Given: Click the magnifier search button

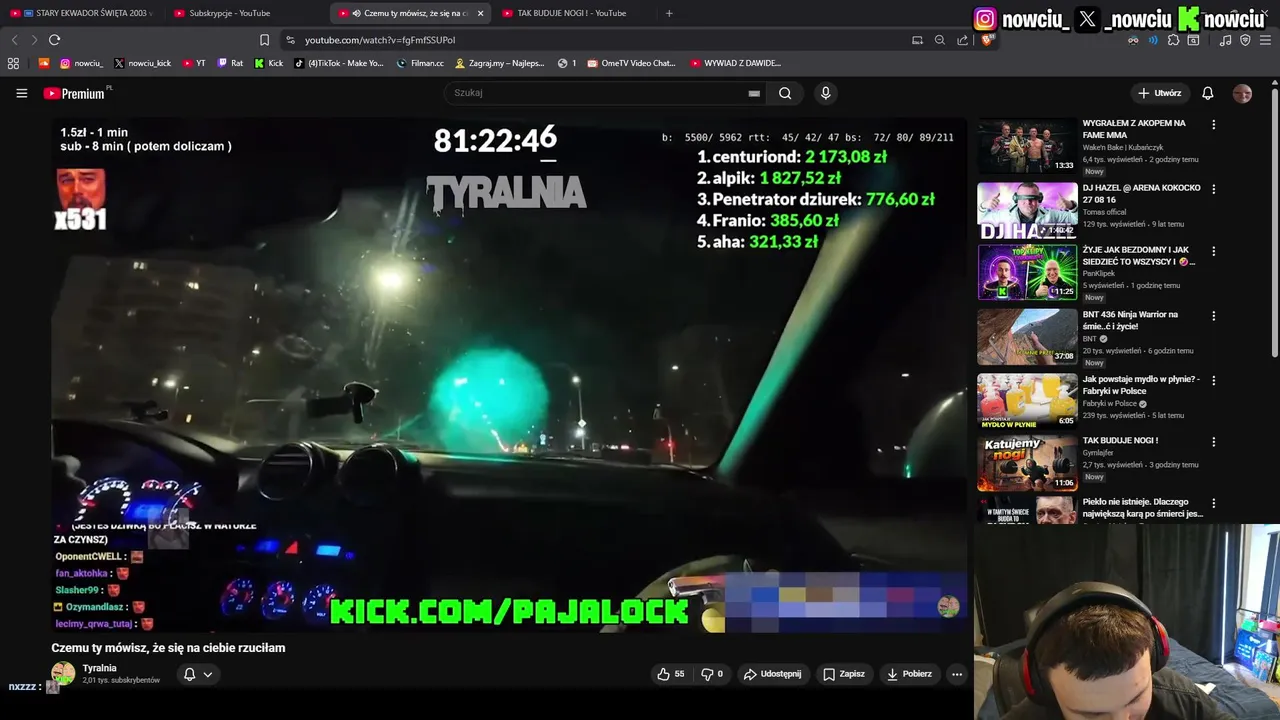Looking at the screenshot, I should coord(785,93).
